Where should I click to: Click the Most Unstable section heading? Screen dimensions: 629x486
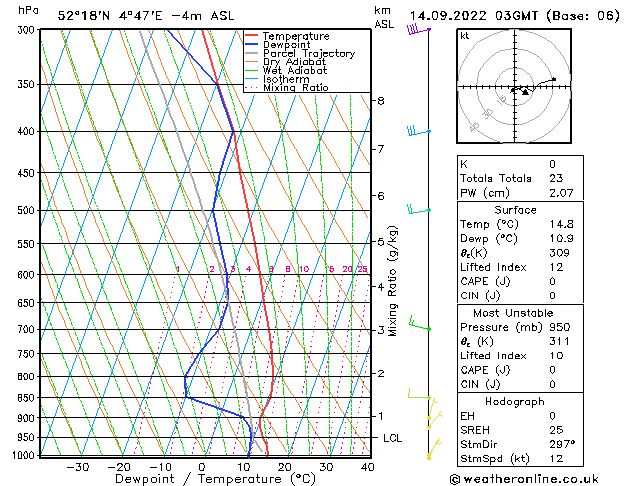click(x=513, y=313)
